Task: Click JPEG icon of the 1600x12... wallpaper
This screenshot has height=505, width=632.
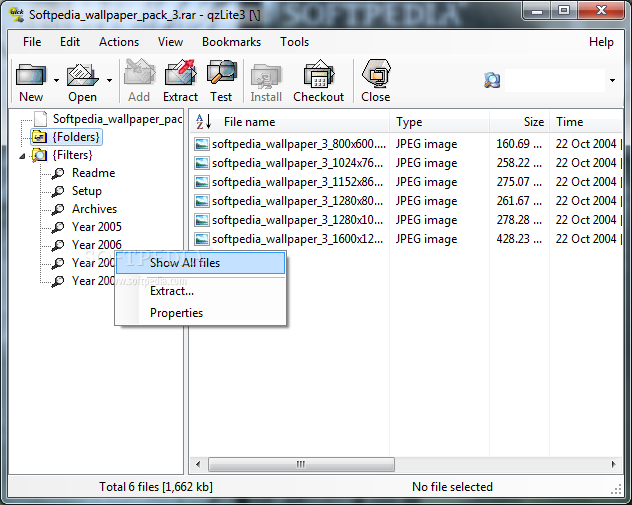Action: 202,239
